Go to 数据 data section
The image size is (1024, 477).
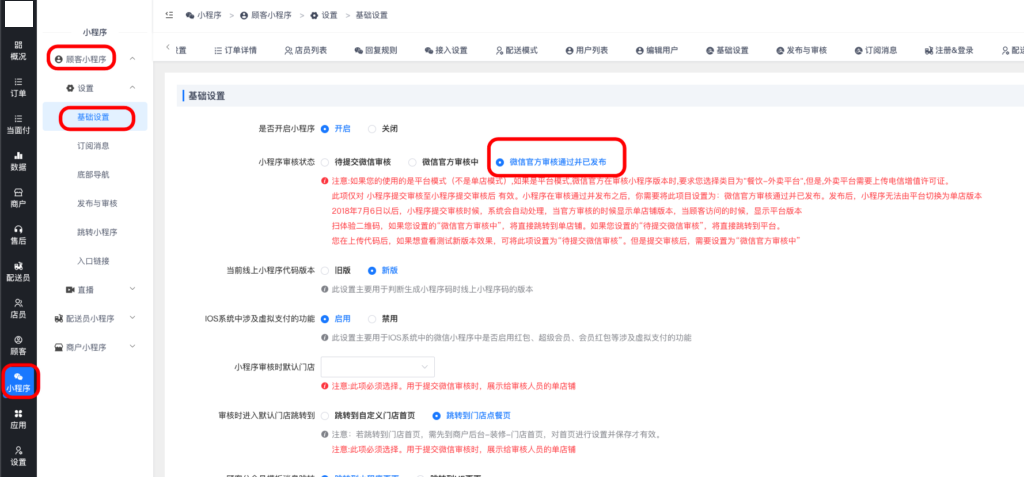18,161
